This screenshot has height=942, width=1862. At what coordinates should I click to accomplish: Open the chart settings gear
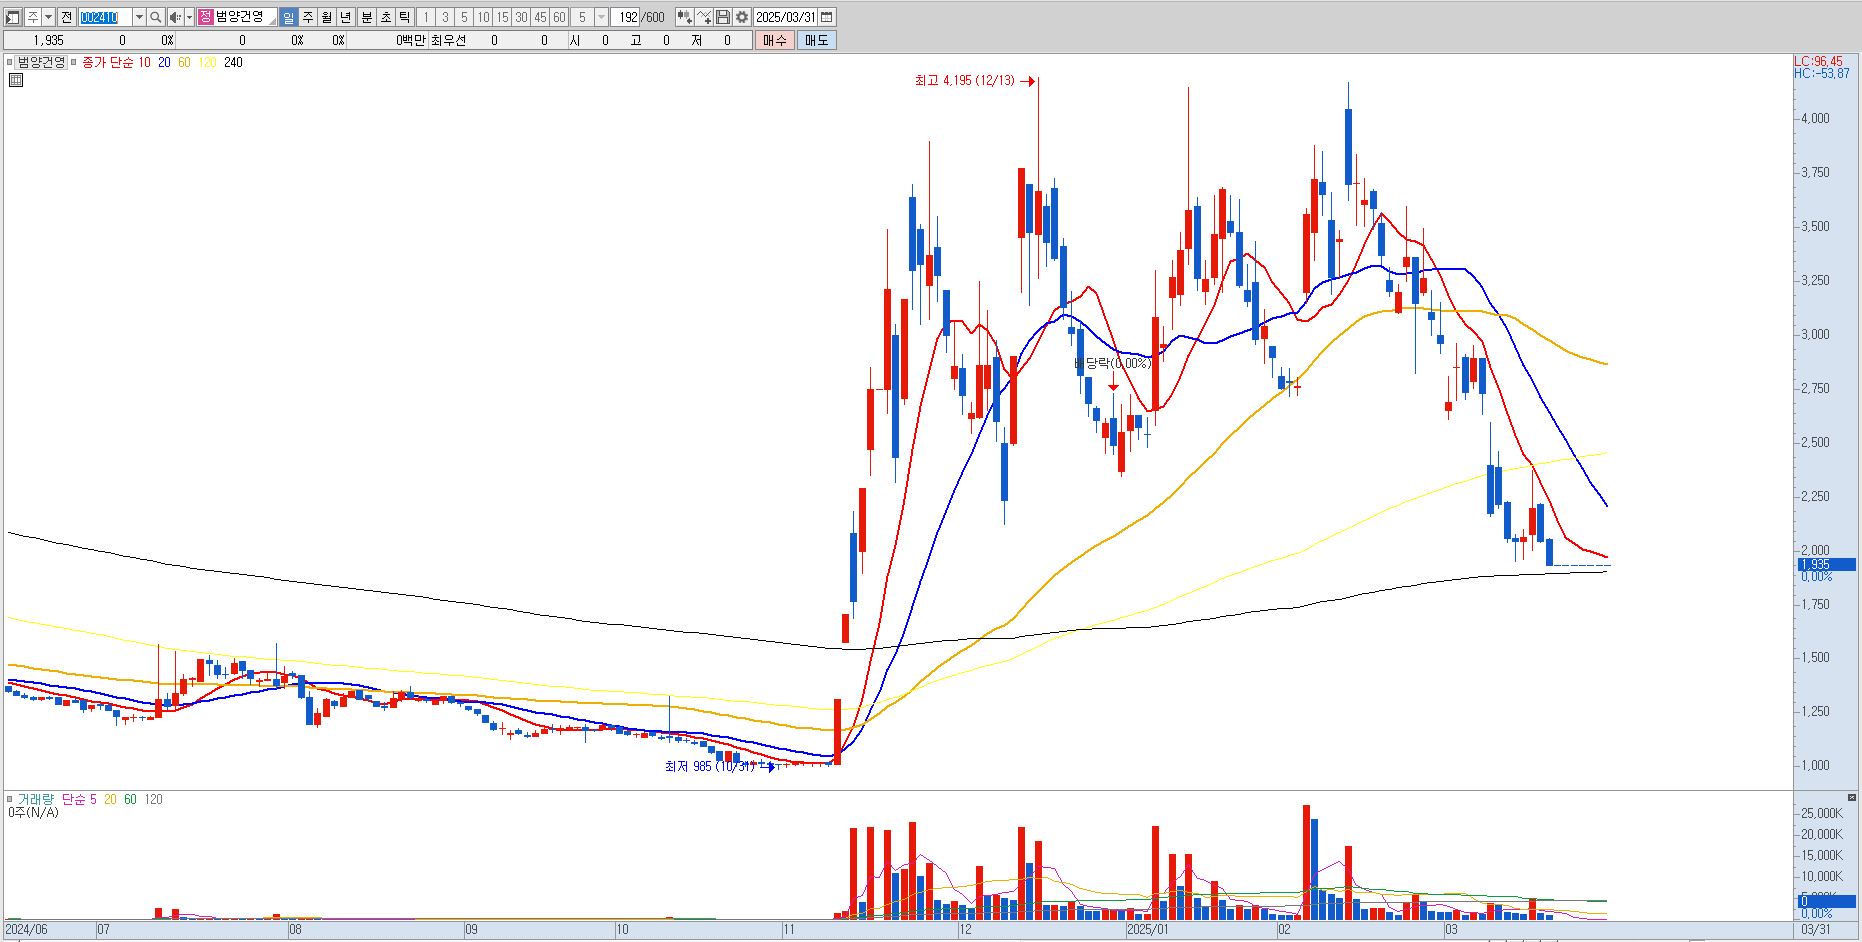tap(742, 17)
